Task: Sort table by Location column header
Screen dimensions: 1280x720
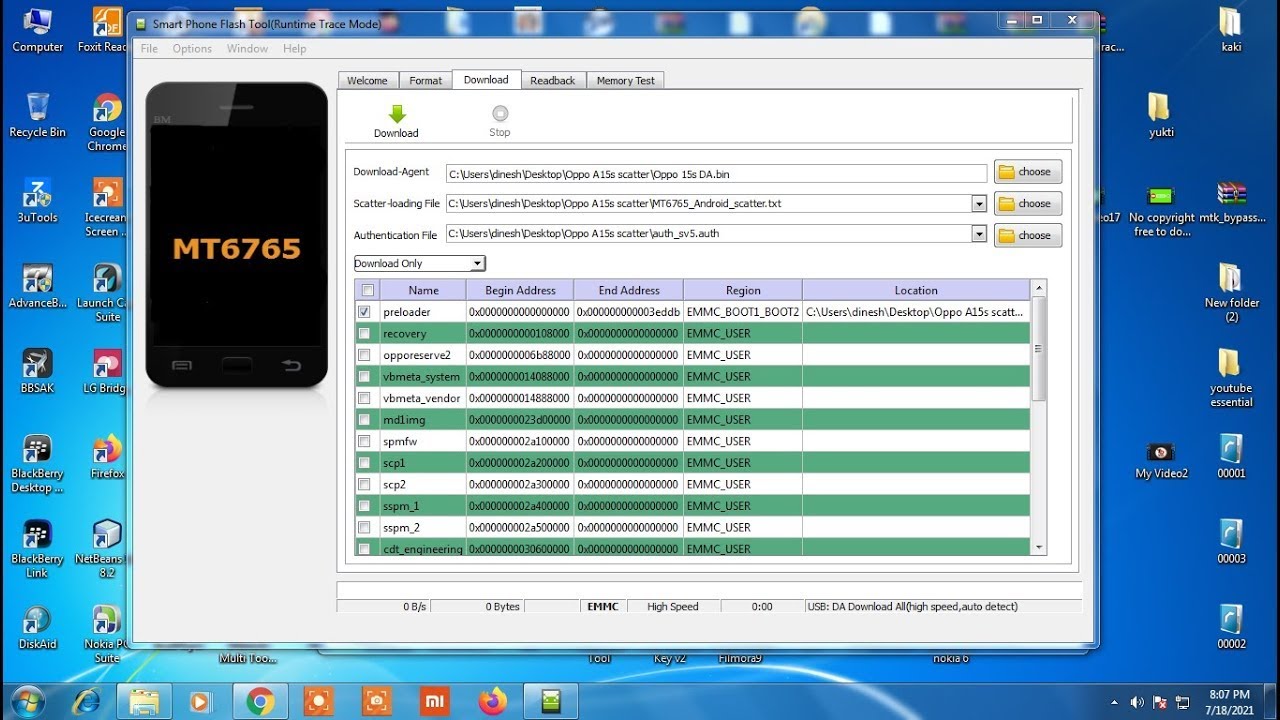Action: click(x=916, y=290)
